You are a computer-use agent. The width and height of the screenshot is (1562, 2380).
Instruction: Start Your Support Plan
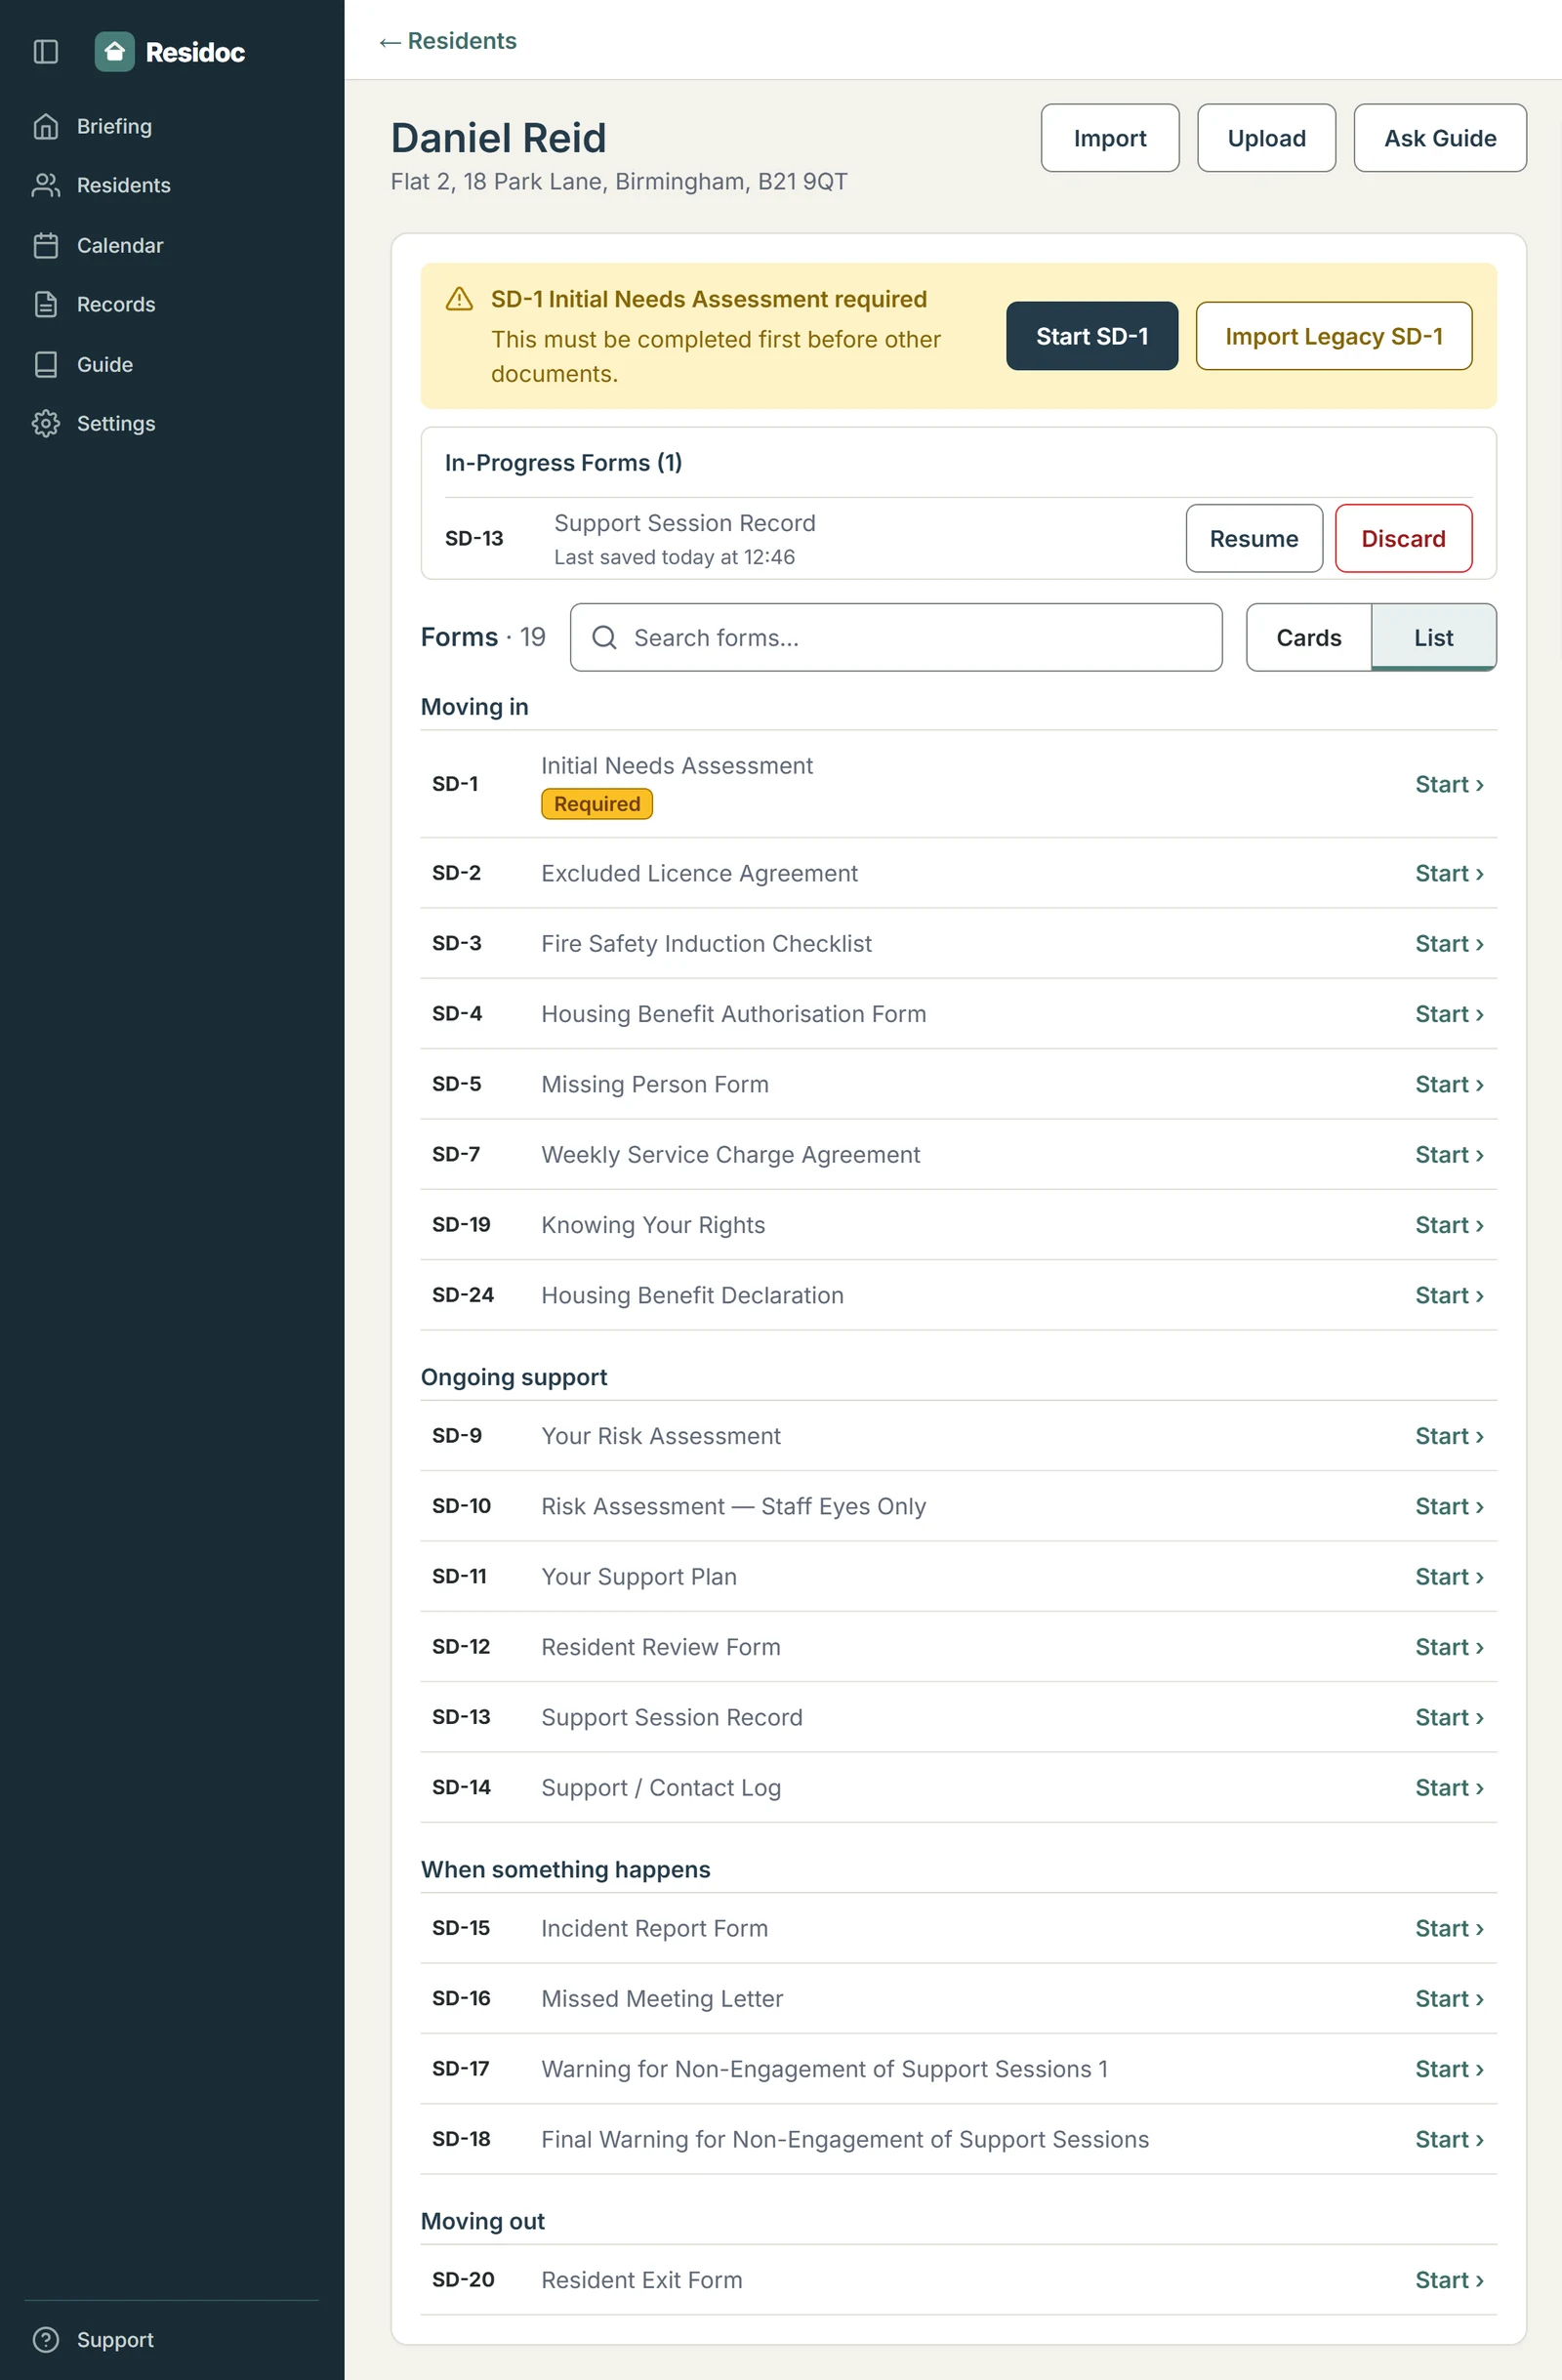pyautogui.click(x=1448, y=1576)
